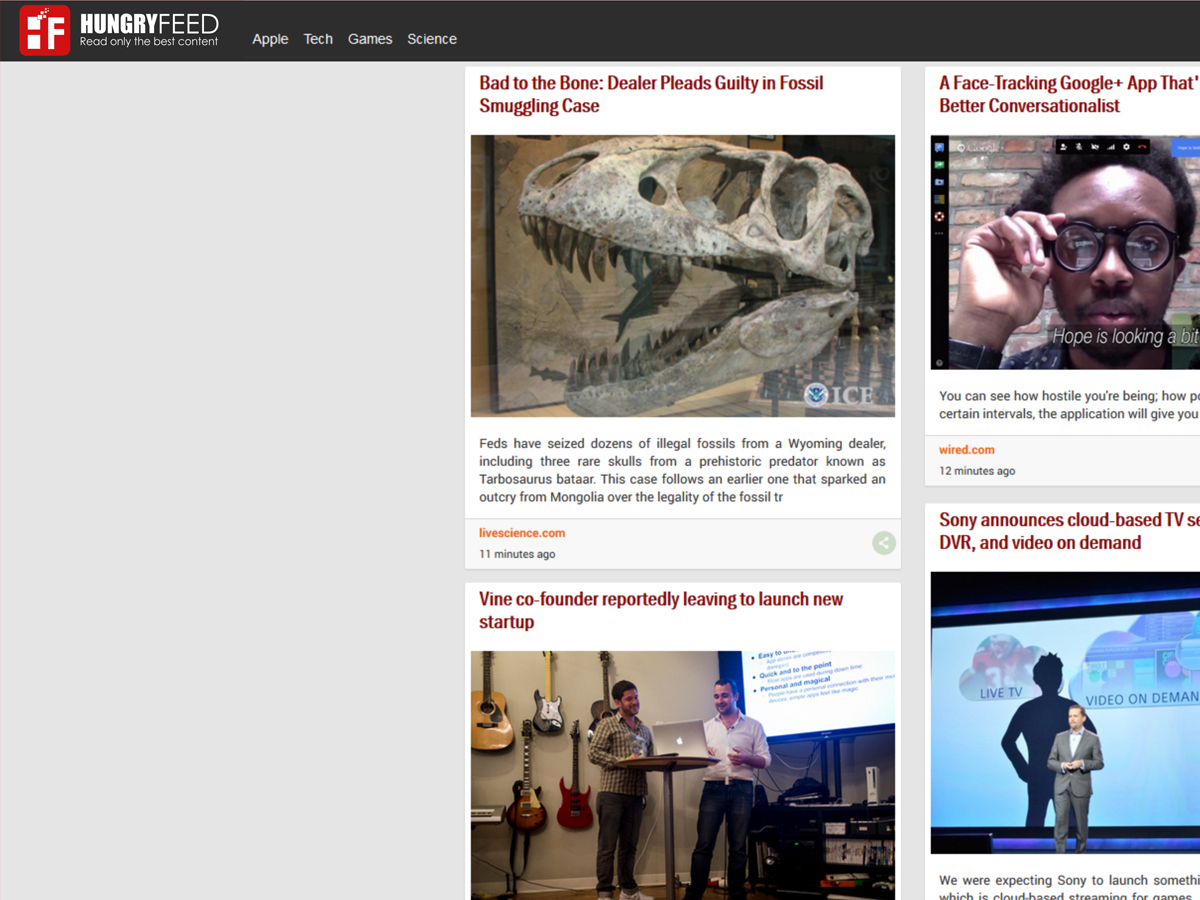Image resolution: width=1200 pixels, height=900 pixels.
Task: Open Sony cloud-based TV headline
Action: tap(1069, 531)
